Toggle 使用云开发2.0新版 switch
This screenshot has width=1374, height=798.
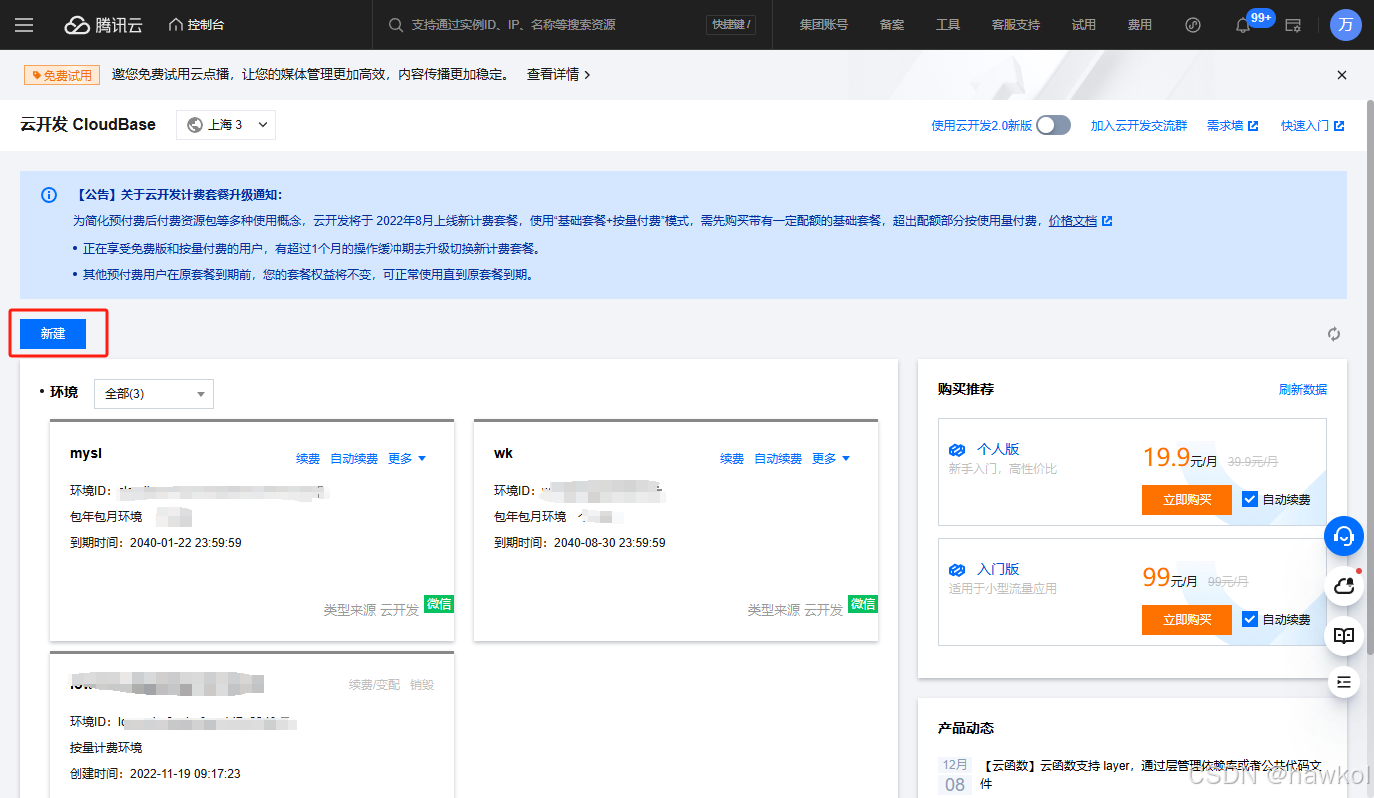pos(1053,125)
